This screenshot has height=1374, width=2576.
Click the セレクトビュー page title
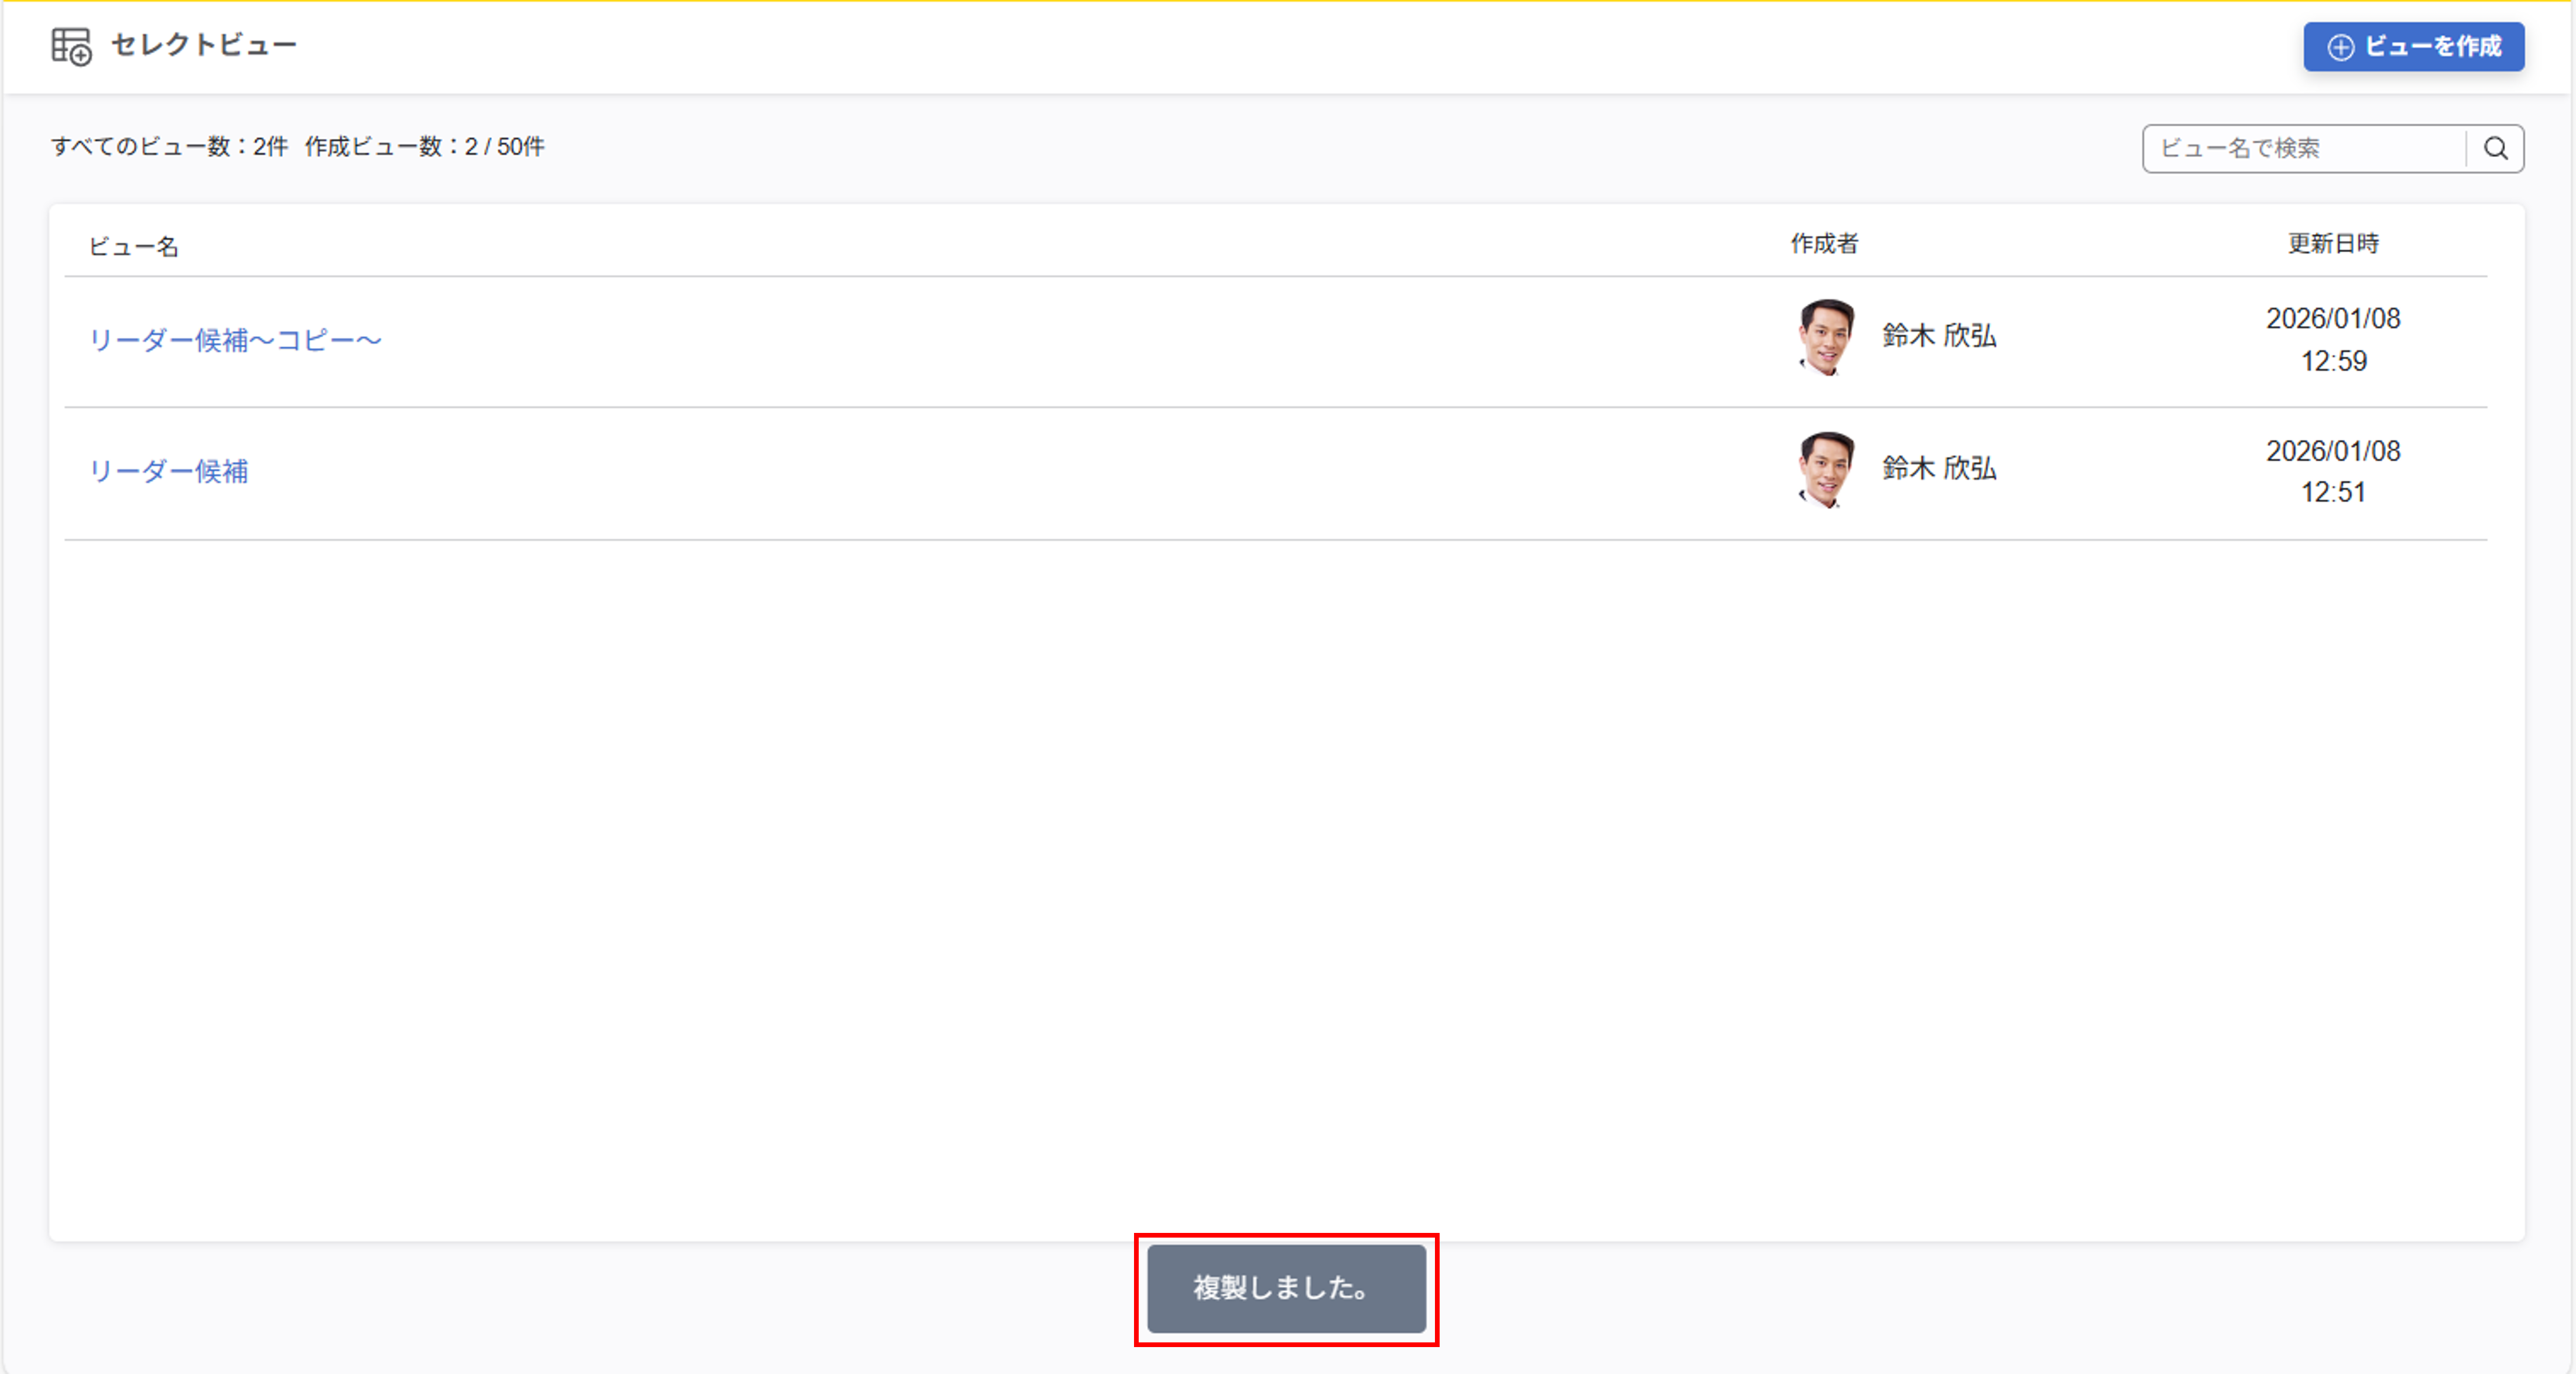[x=204, y=45]
